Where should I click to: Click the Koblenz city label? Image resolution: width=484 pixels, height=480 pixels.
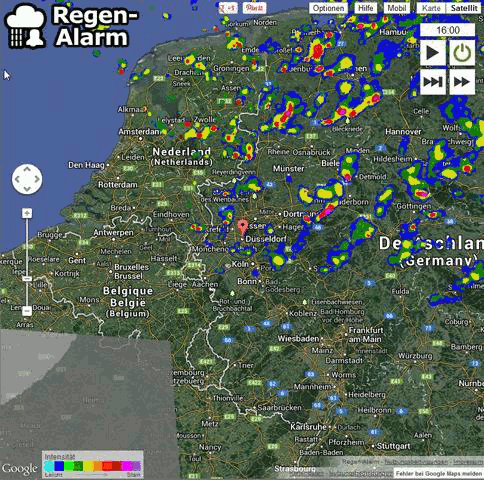[x=303, y=314]
